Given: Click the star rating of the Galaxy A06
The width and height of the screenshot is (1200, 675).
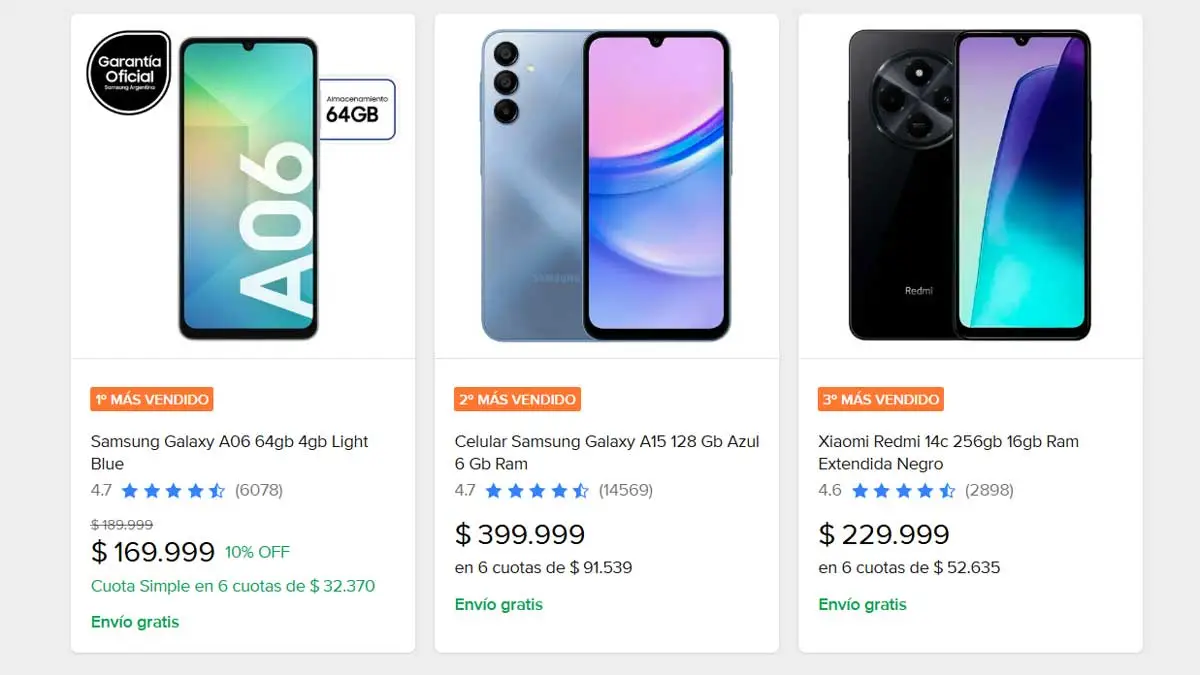Looking at the screenshot, I should tap(173, 490).
